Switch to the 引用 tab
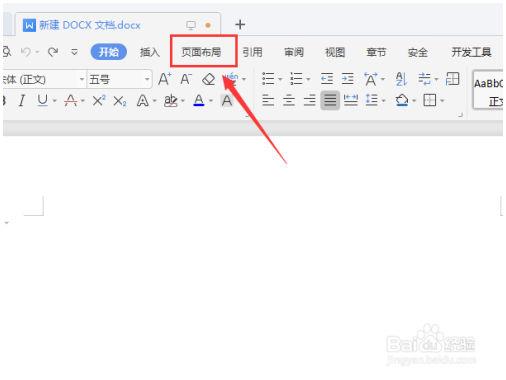 252,52
